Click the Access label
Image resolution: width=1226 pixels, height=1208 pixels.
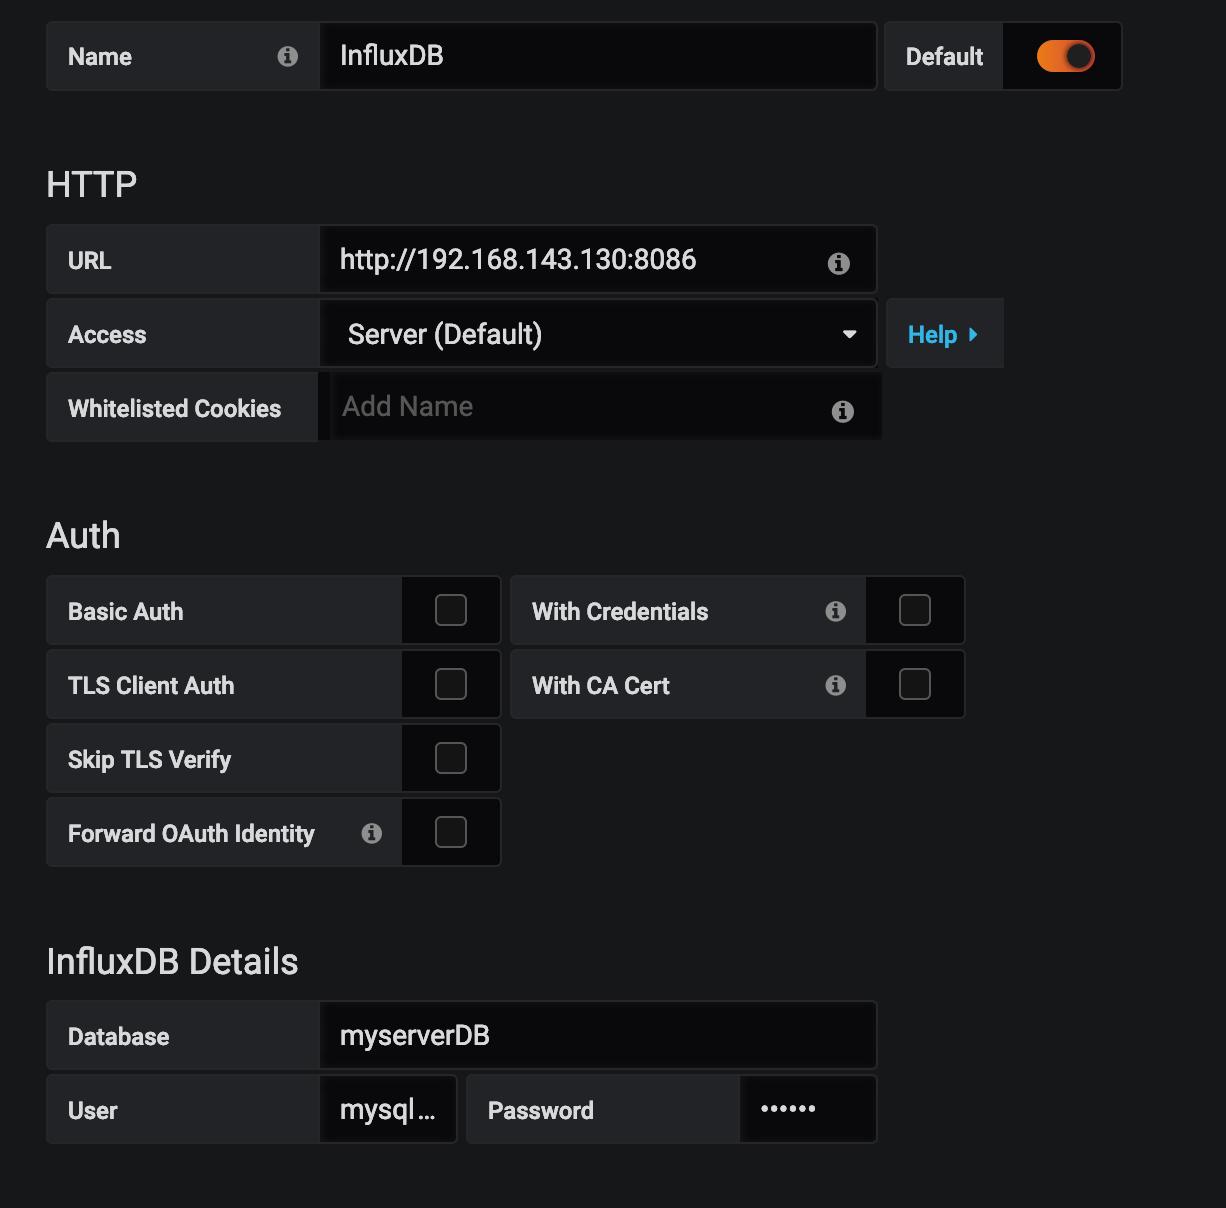tap(107, 335)
